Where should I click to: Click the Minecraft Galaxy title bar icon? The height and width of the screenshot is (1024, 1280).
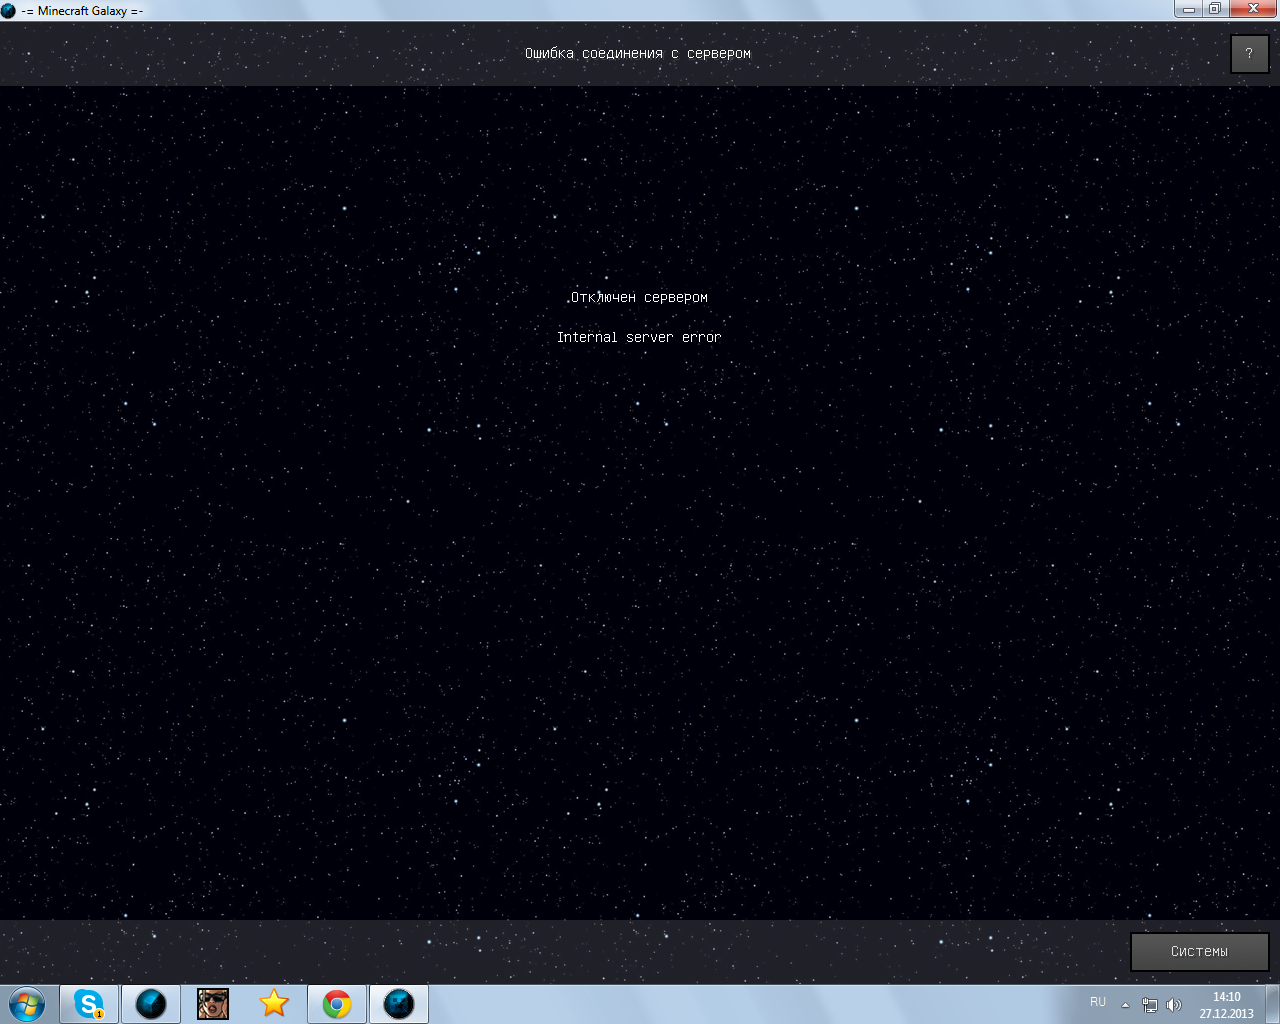tap(9, 10)
